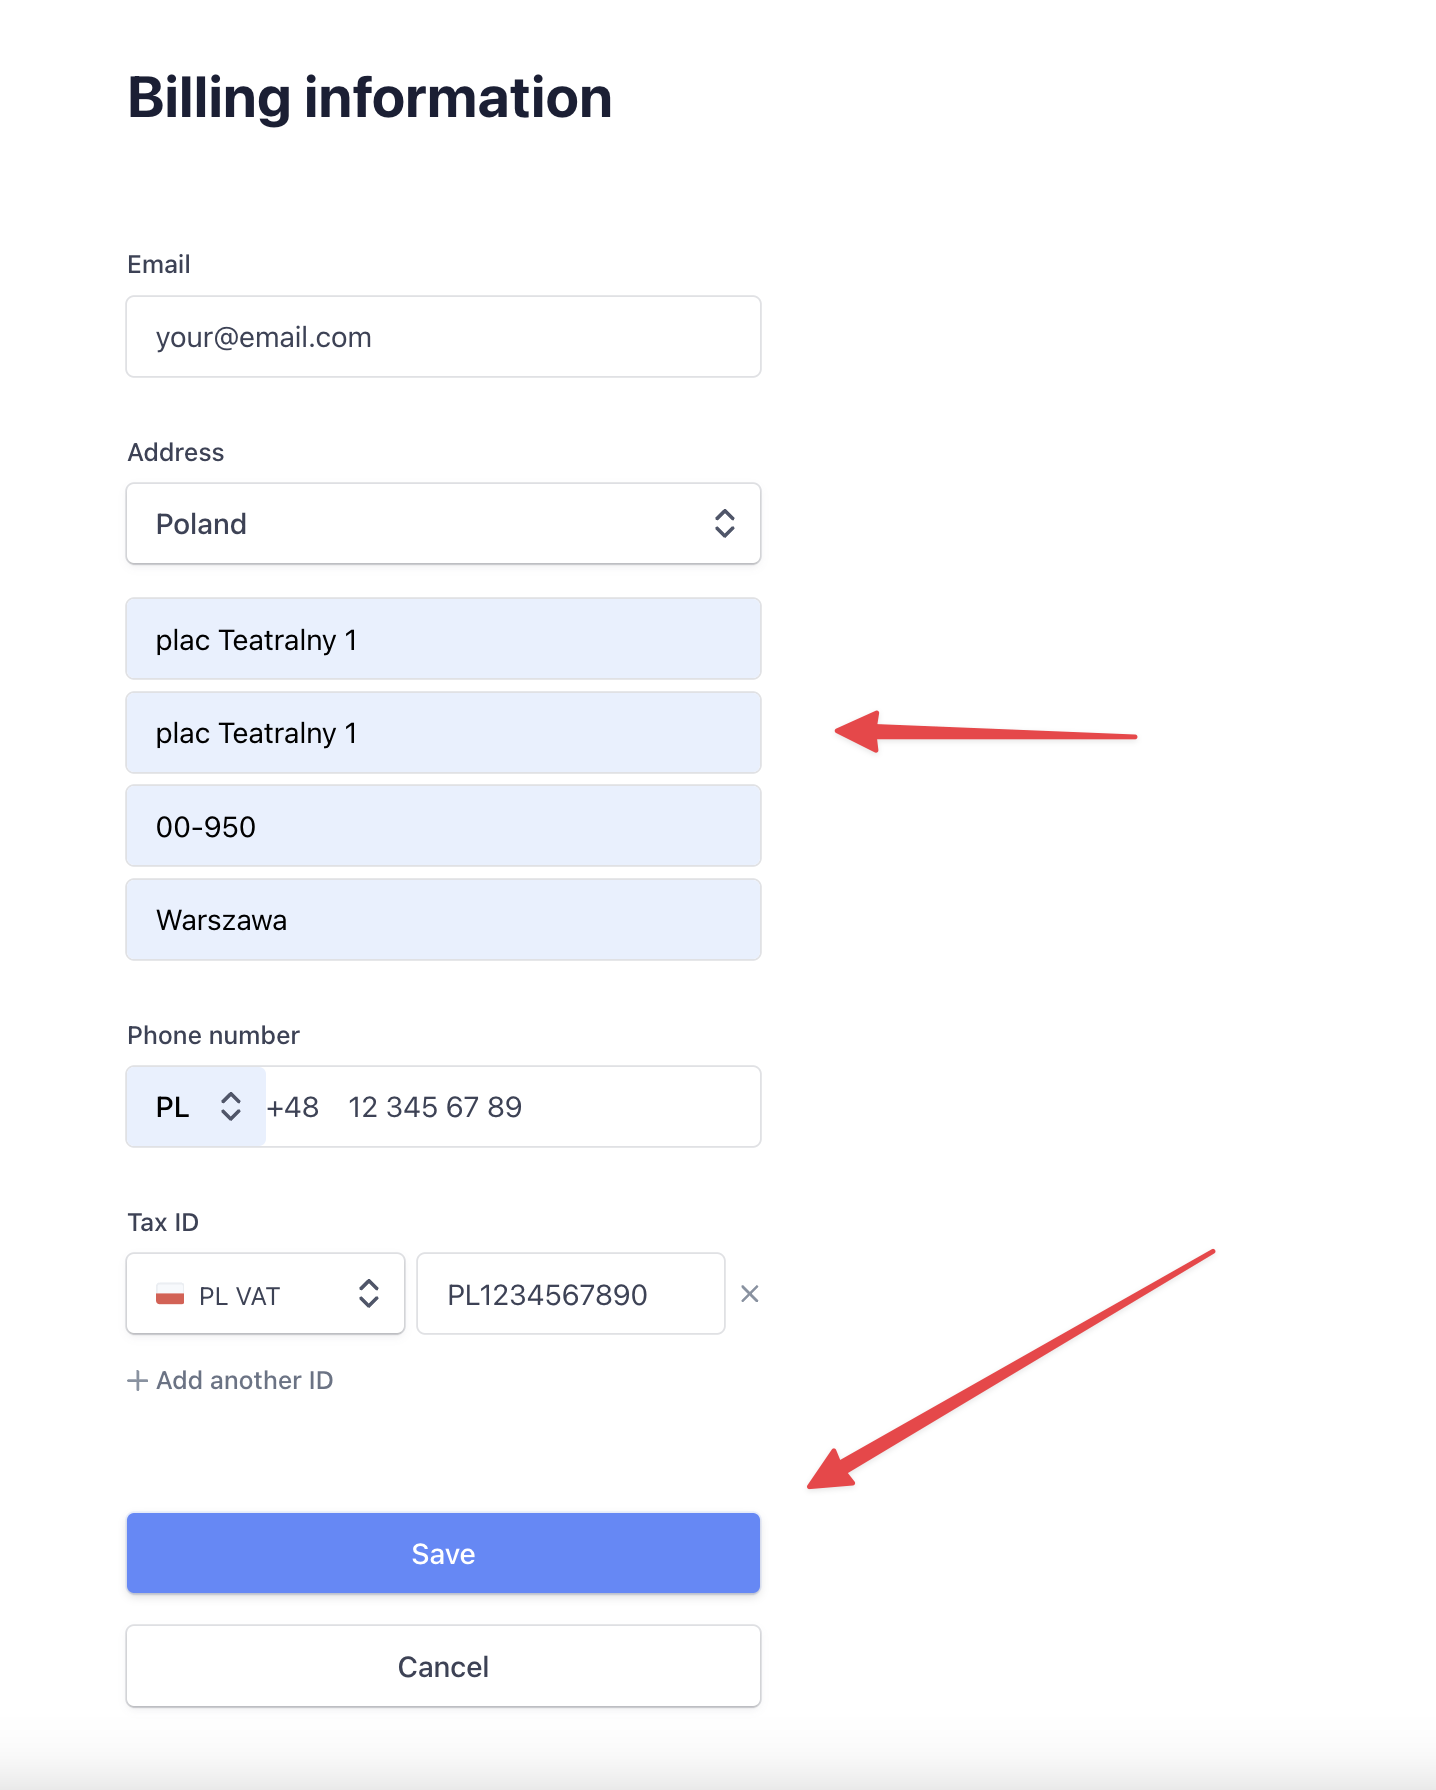Screen dimensions: 1436x1790
Task: Click the Polish flag icon in Tax ID
Action: 170,1295
